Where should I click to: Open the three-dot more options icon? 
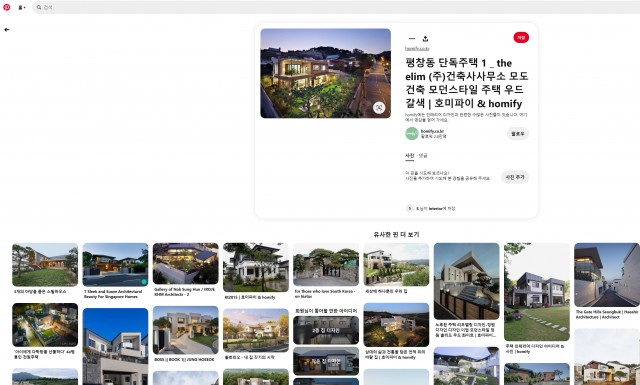point(412,39)
